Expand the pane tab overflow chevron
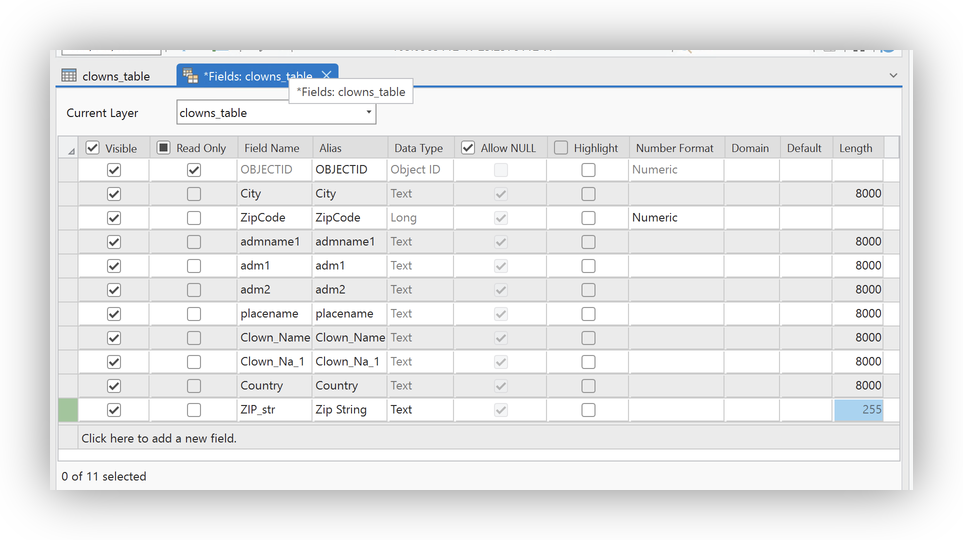 click(x=893, y=76)
